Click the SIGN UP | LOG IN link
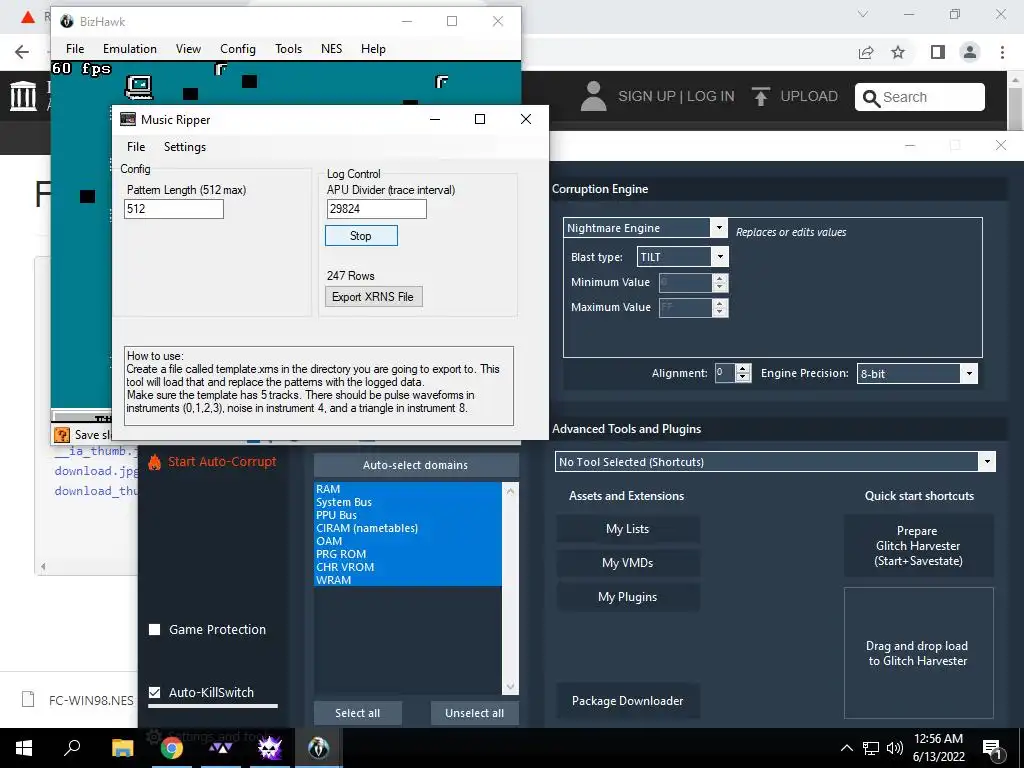Viewport: 1024px width, 768px height. pos(676,96)
